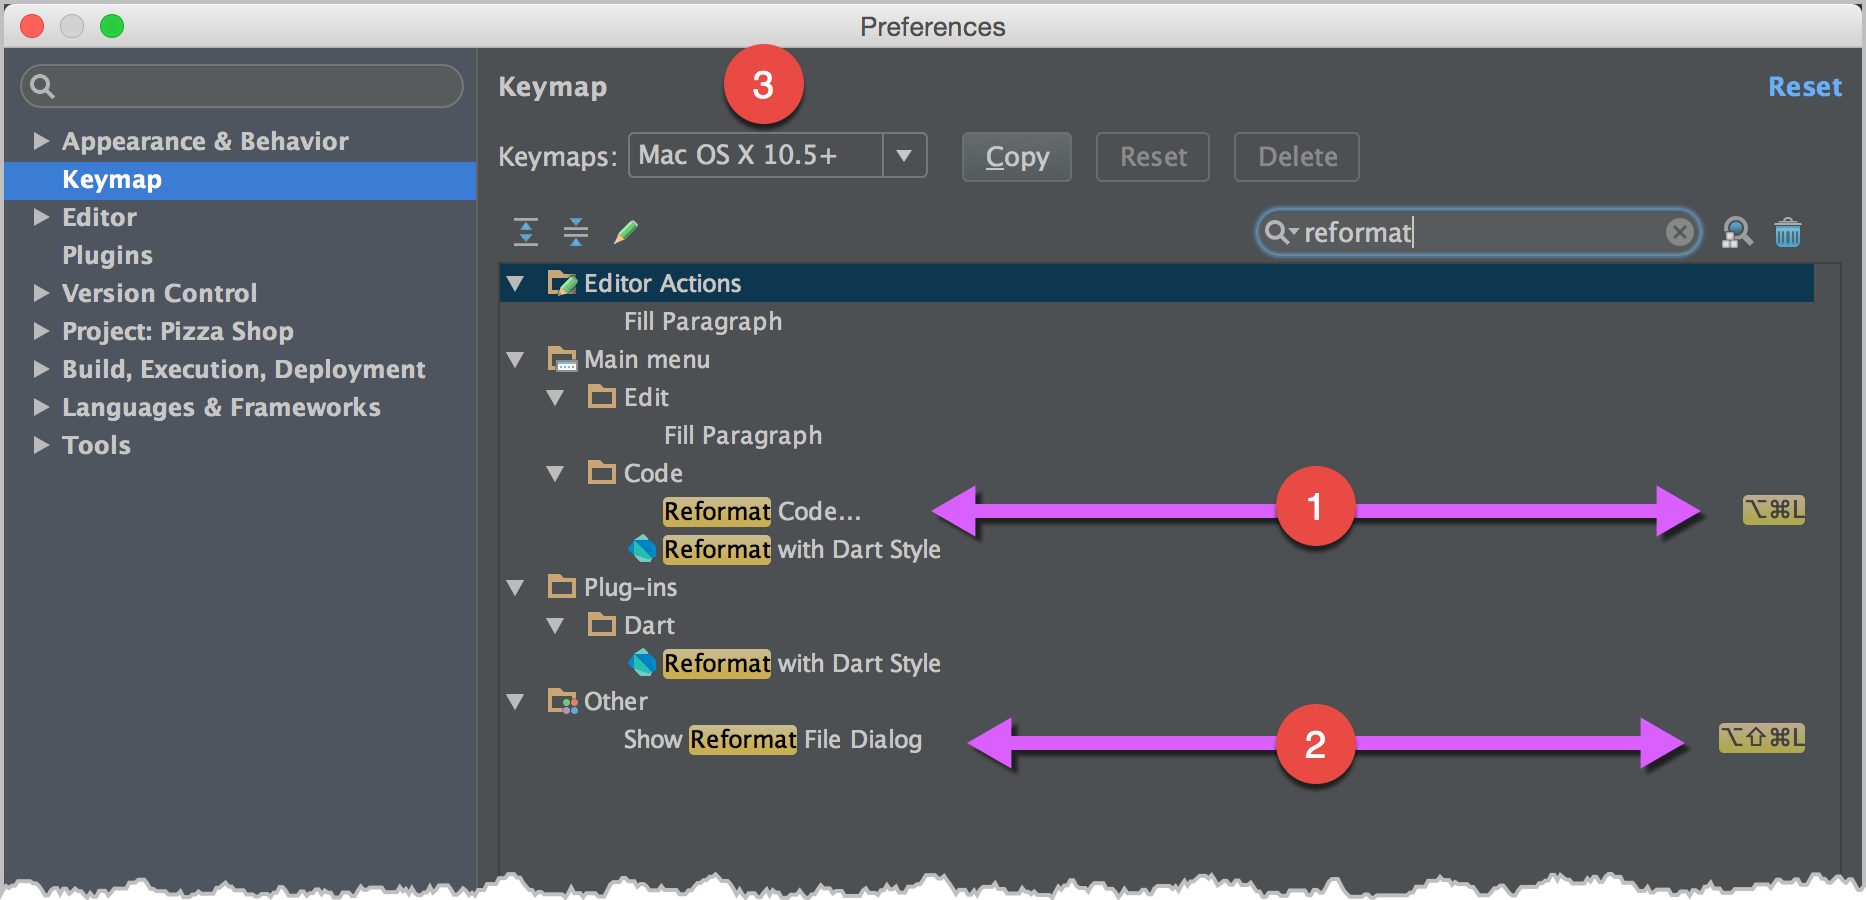Collapse the Editor Actions tree node
Screen dimensions: 1866x900
click(516, 283)
